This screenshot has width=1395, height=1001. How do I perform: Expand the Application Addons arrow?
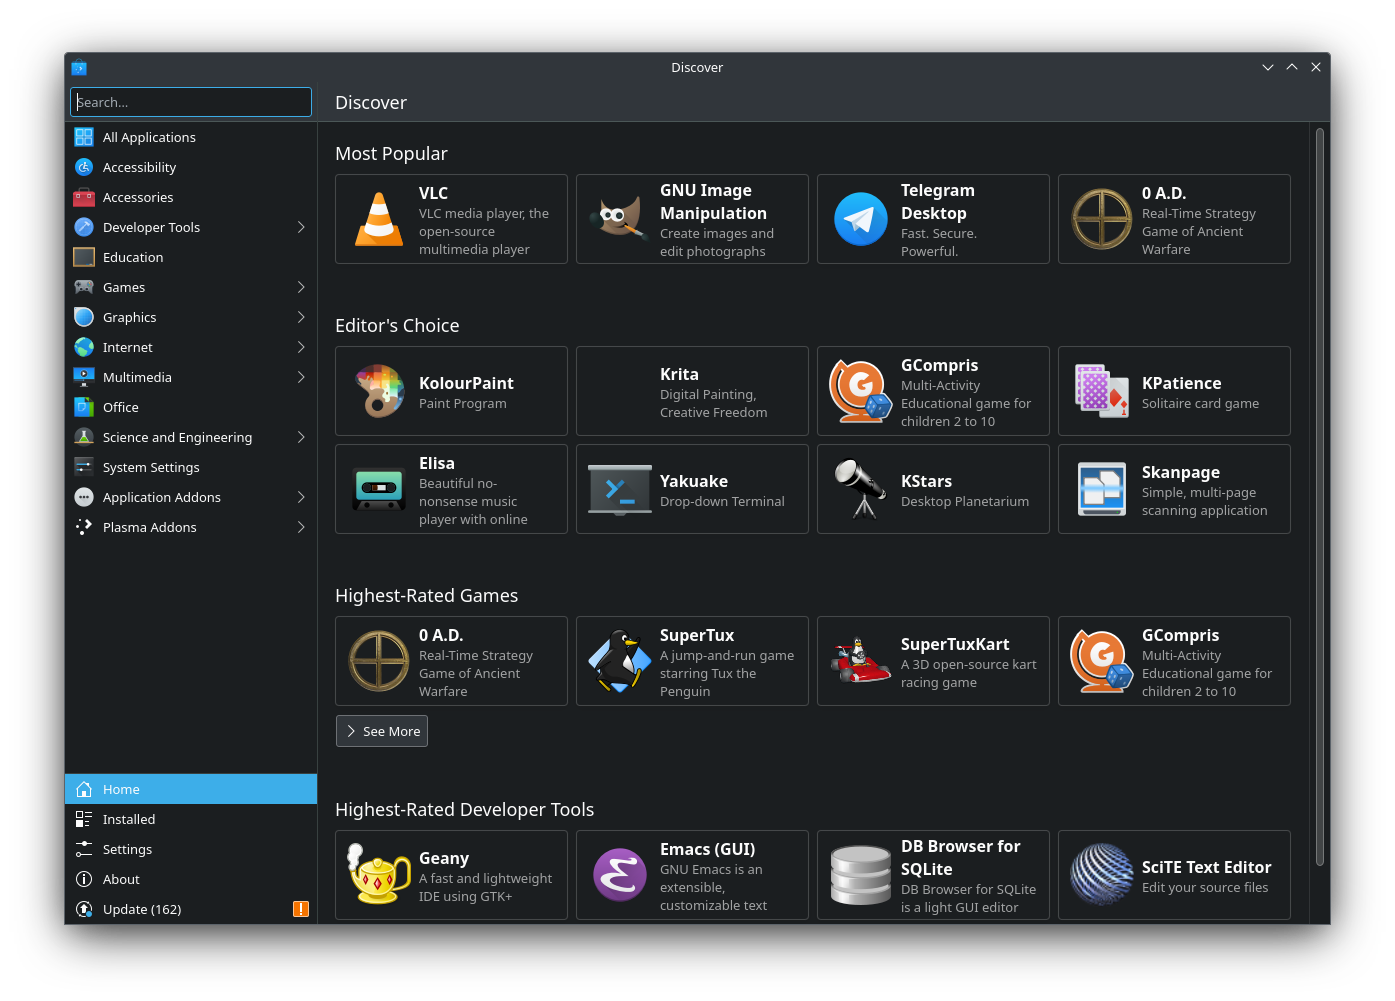[x=301, y=497]
